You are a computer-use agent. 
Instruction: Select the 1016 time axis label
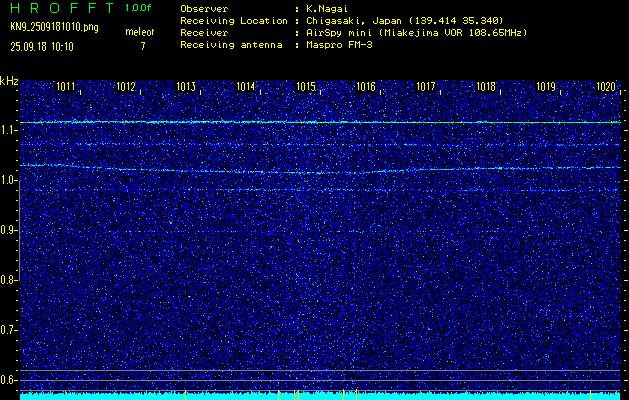coord(366,86)
